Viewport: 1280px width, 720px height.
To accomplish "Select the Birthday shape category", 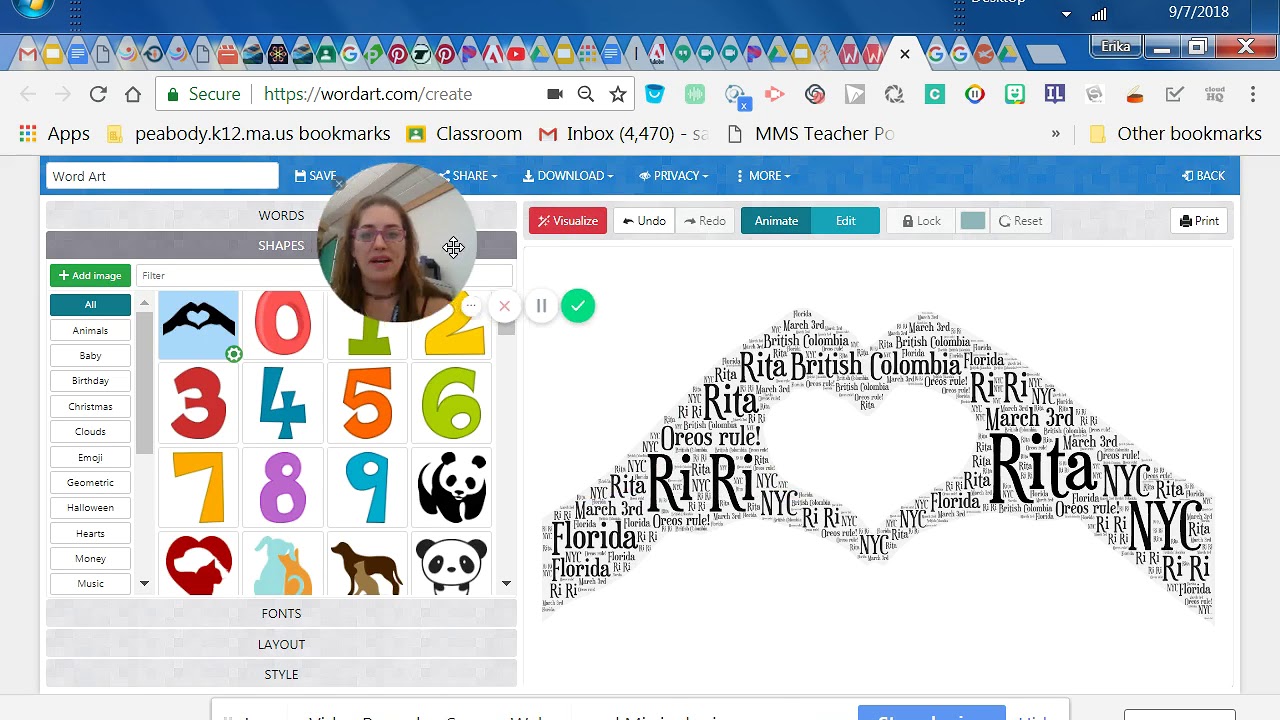I will pos(90,381).
